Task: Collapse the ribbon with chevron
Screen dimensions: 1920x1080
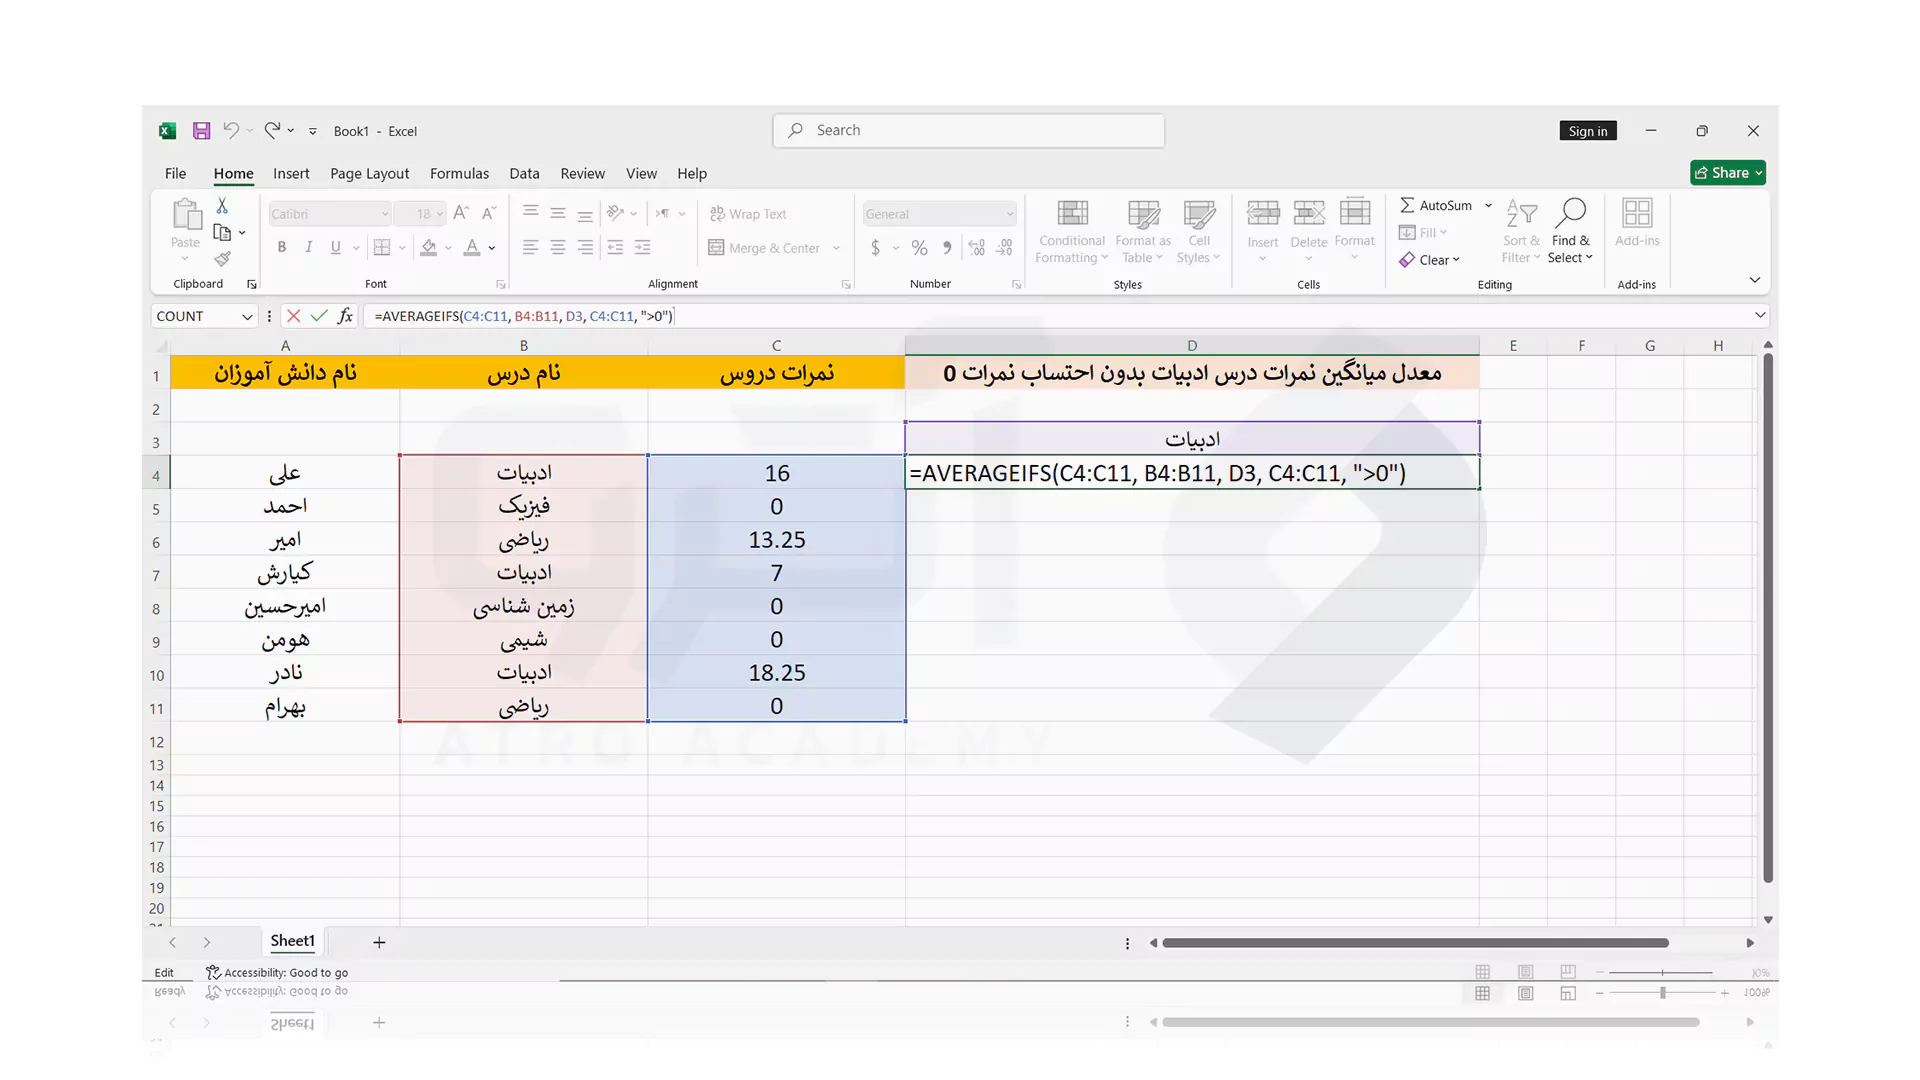Action: point(1754,280)
